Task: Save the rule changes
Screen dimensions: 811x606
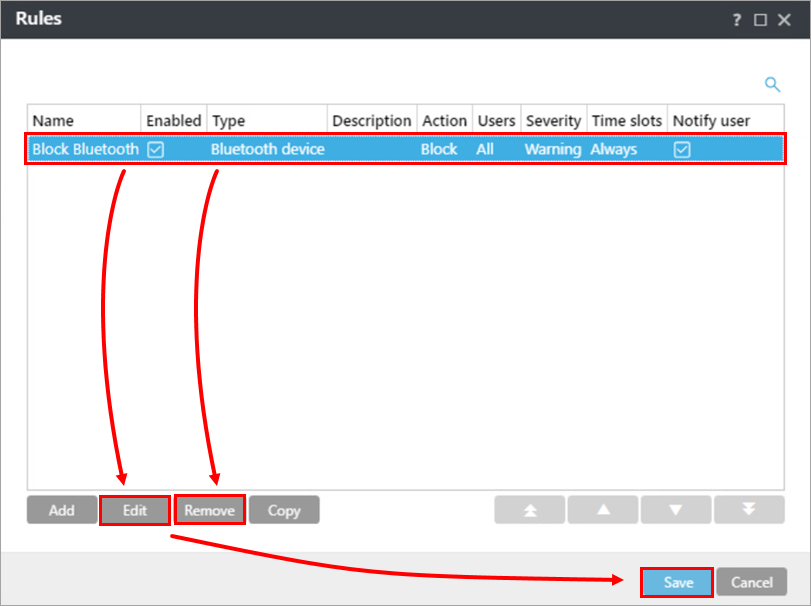Action: 677,582
